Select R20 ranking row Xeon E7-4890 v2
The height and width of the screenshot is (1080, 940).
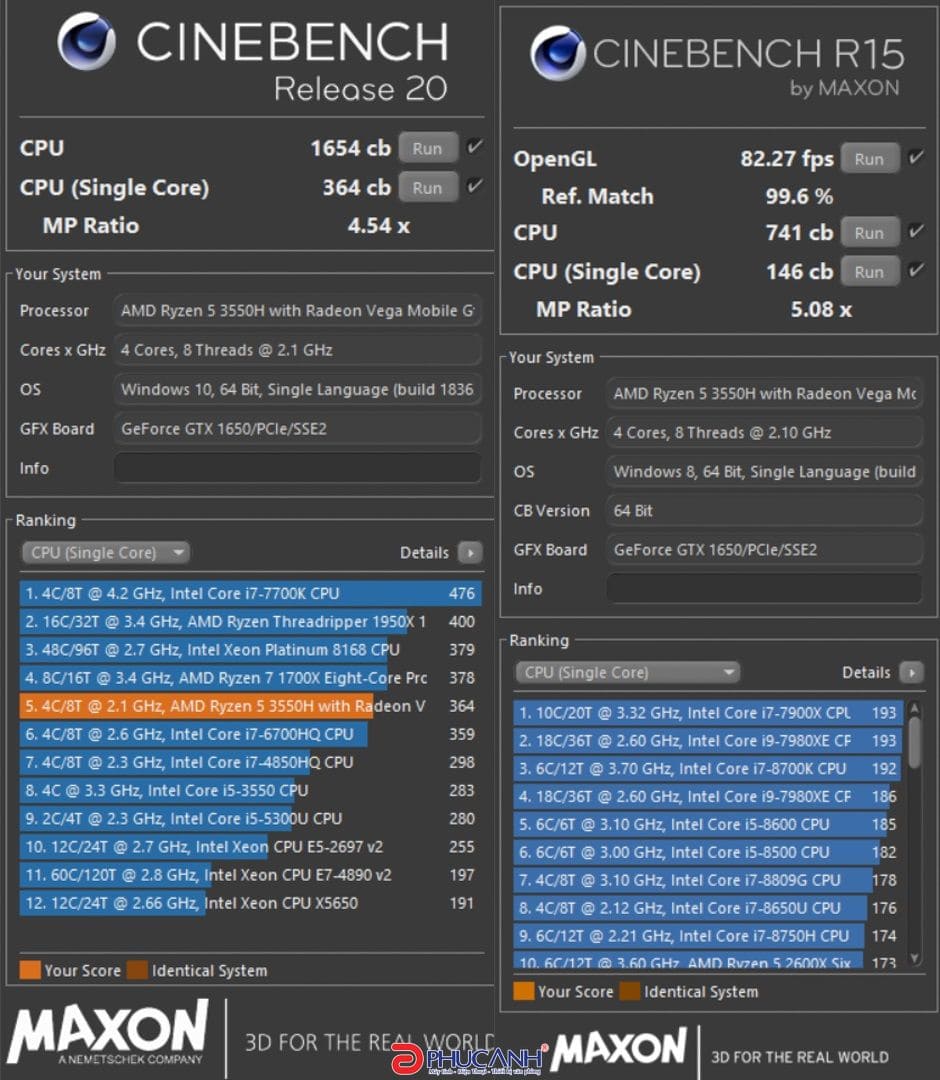tap(251, 875)
